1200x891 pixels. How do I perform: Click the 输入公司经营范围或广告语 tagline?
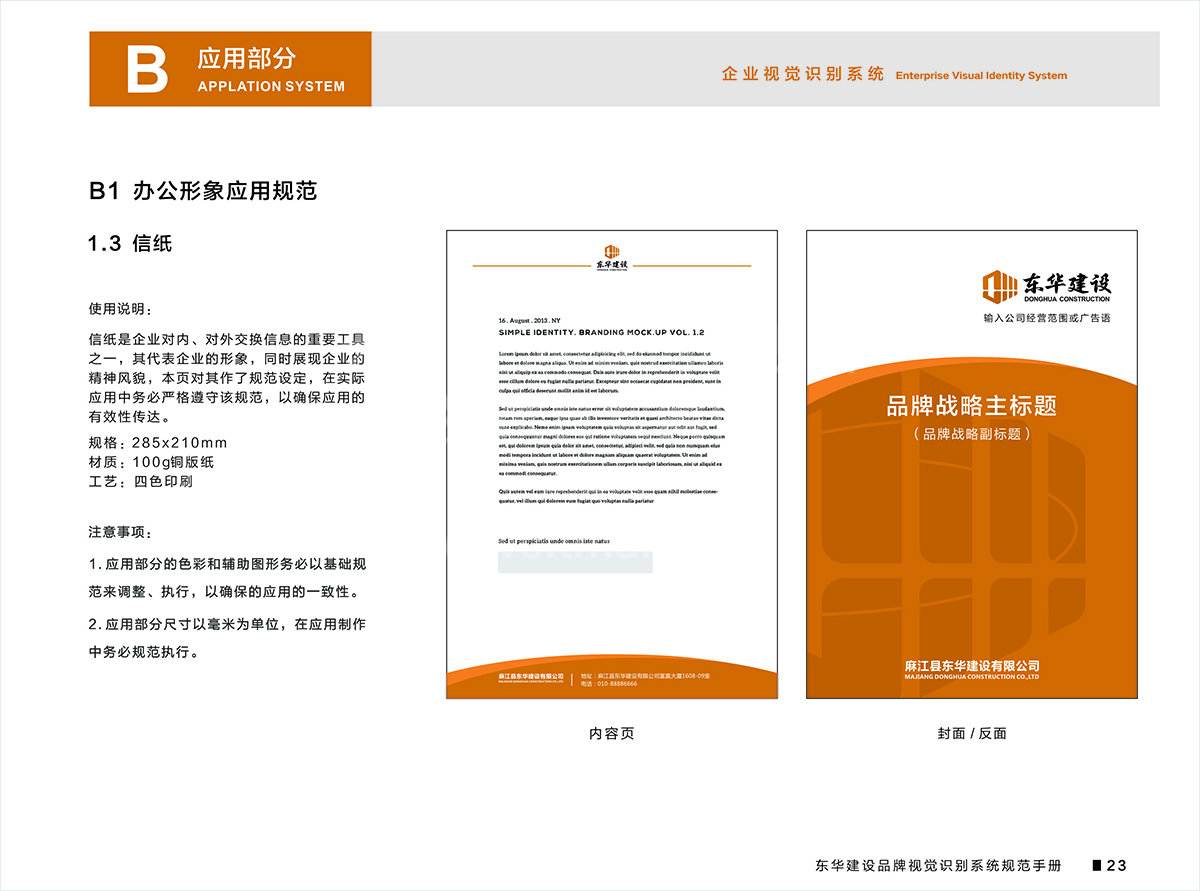coord(1048,319)
